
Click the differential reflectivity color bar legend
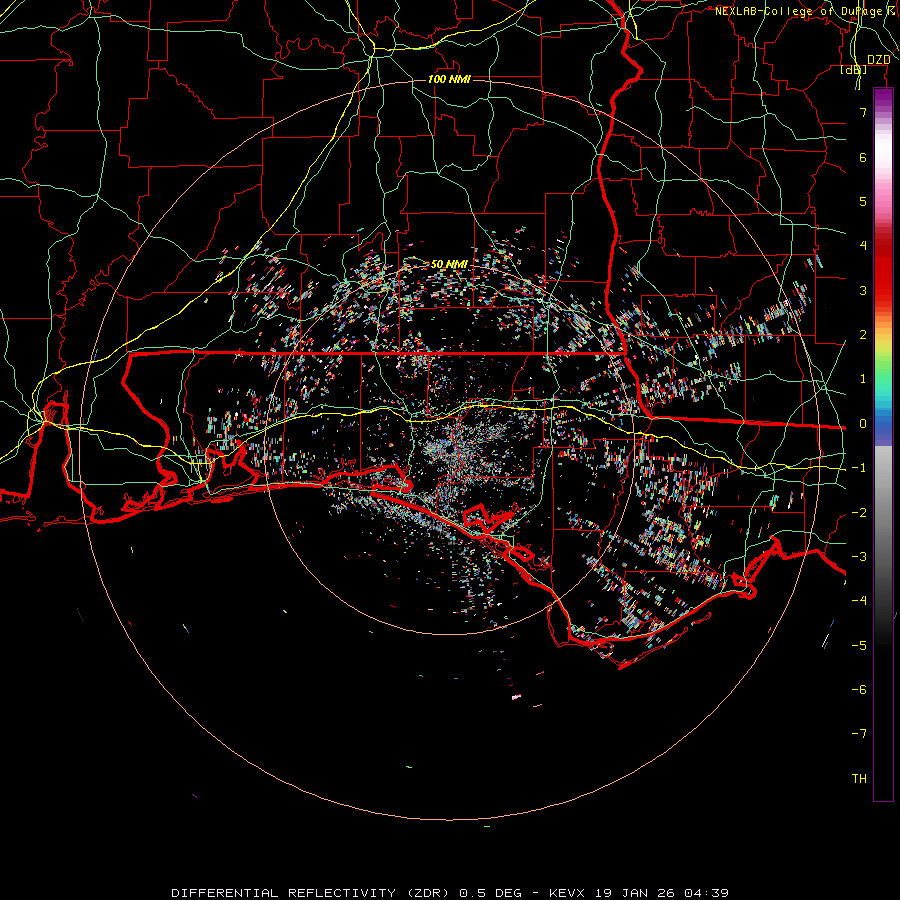tap(883, 445)
